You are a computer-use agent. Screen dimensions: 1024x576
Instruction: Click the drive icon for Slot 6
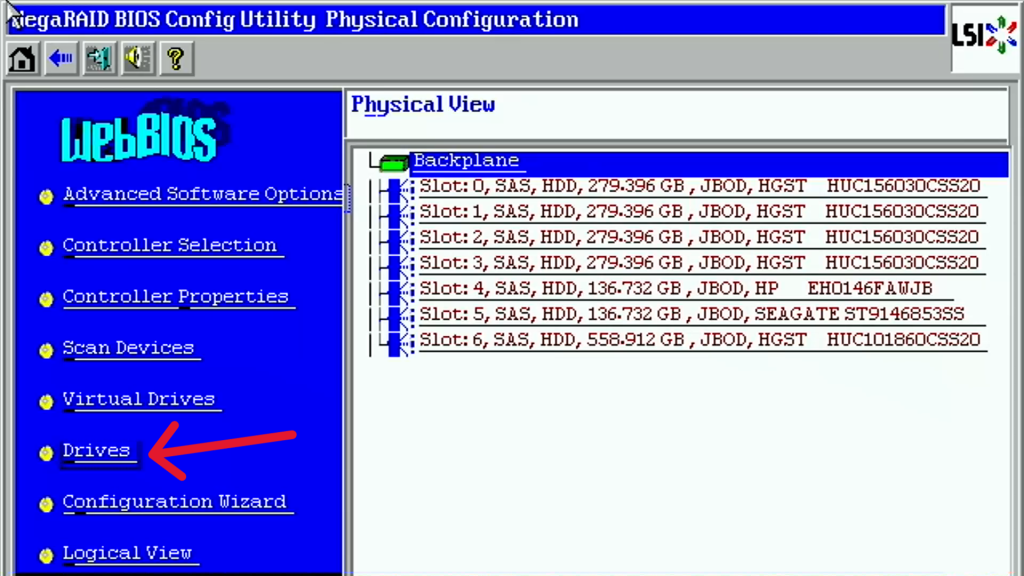click(x=400, y=343)
